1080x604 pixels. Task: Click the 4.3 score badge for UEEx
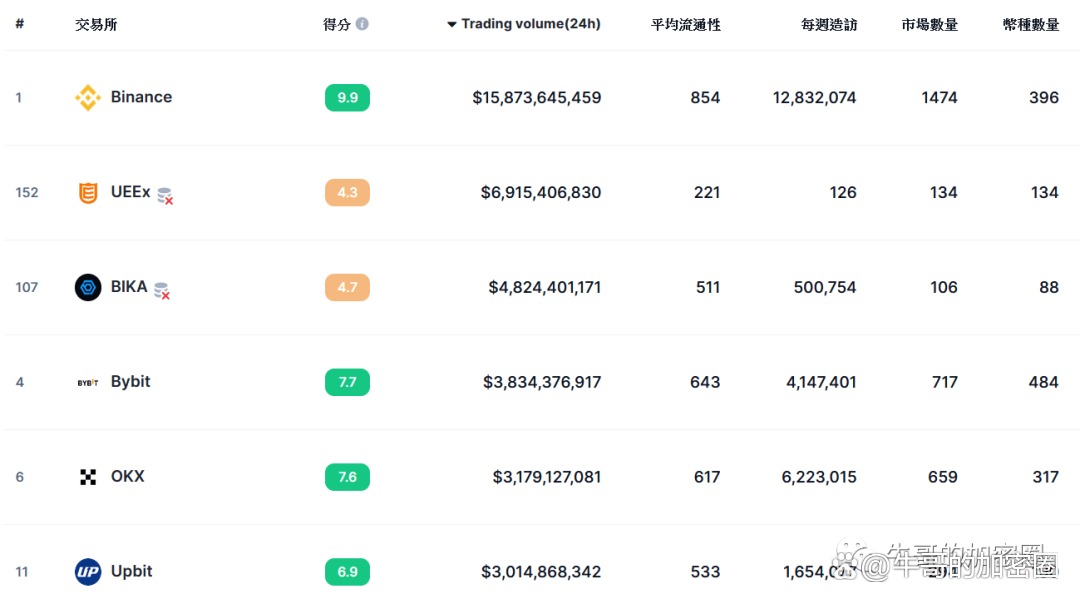pyautogui.click(x=347, y=192)
